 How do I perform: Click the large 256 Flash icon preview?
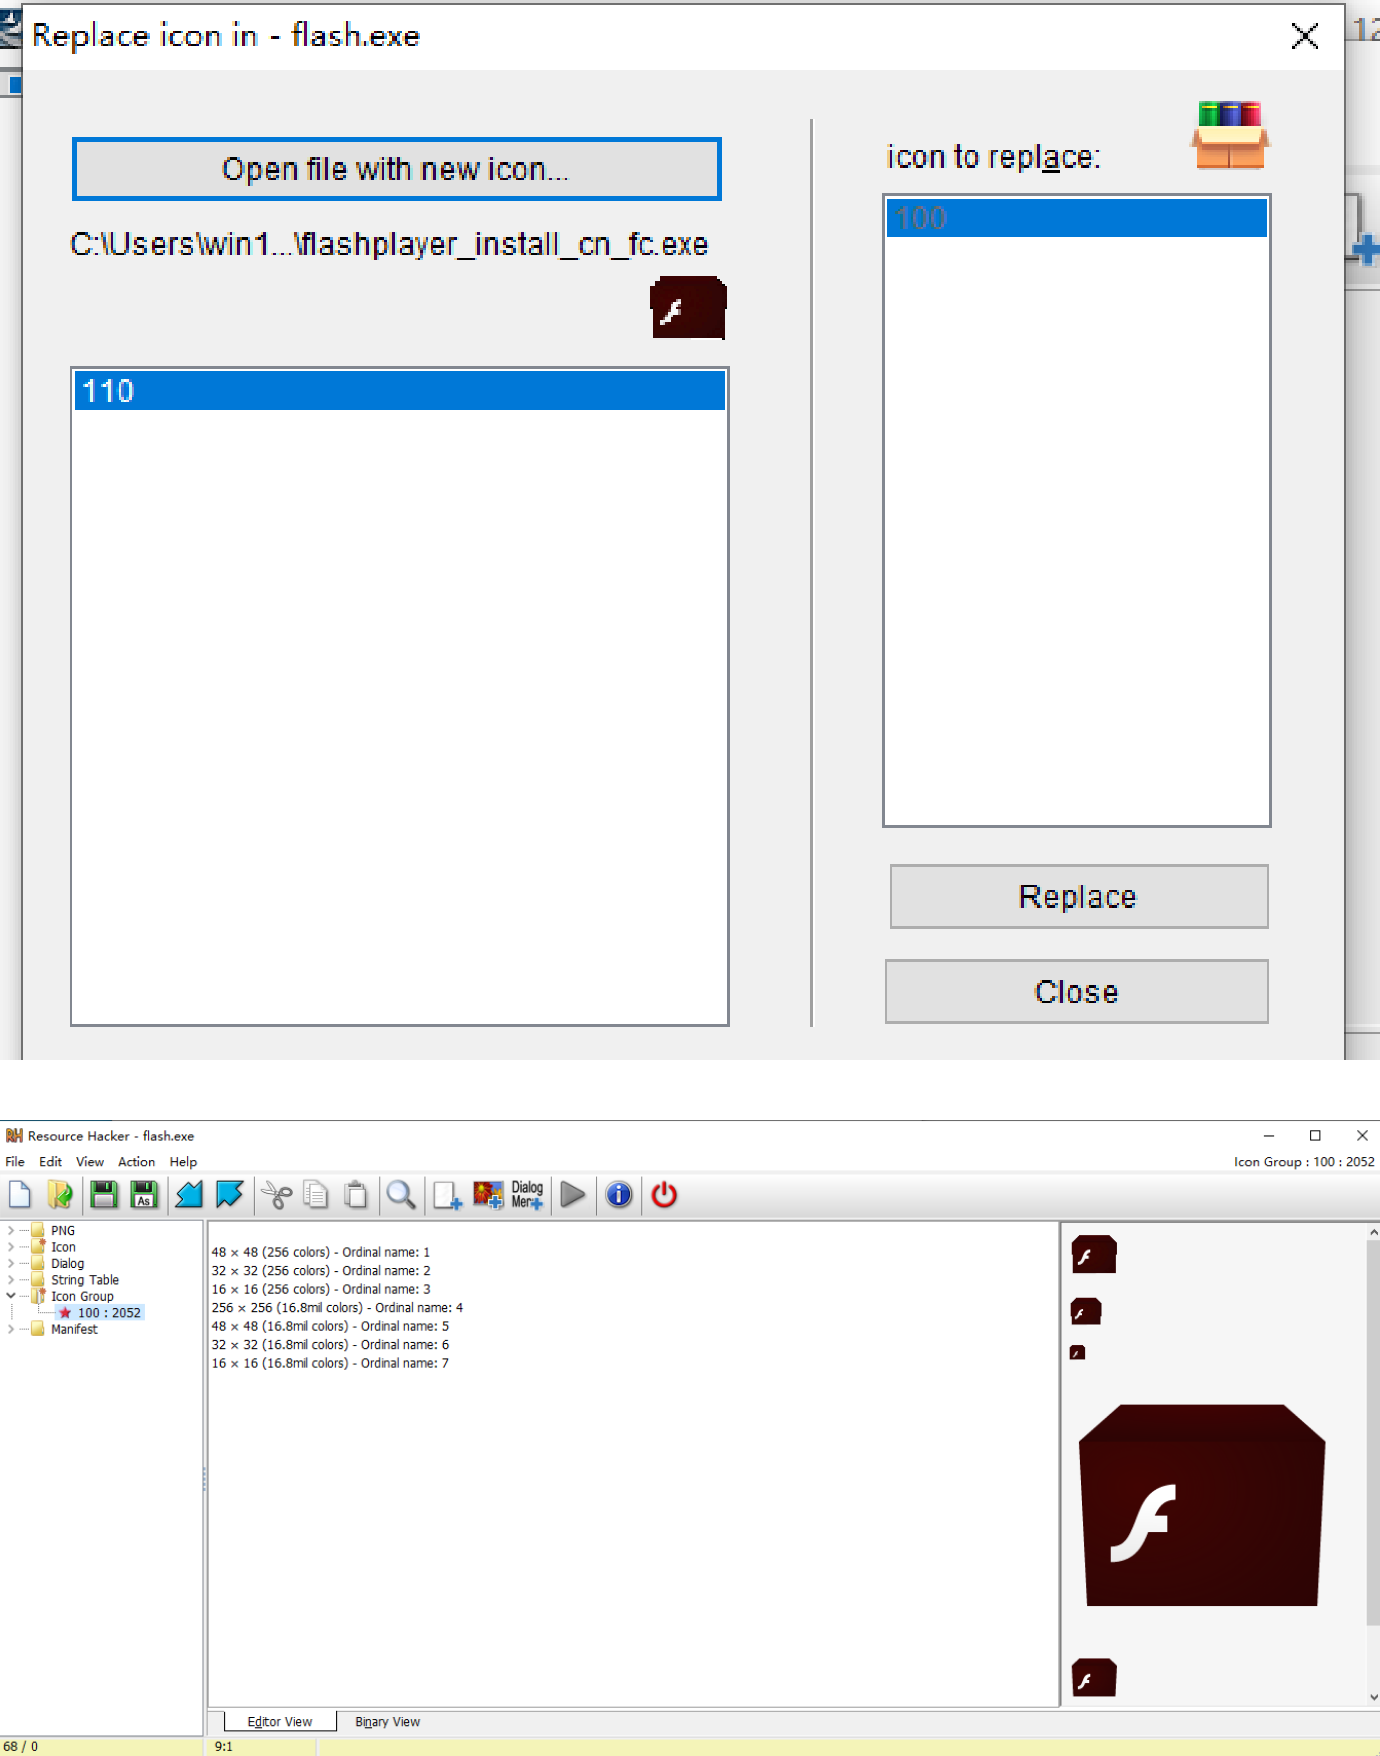tap(1202, 1505)
